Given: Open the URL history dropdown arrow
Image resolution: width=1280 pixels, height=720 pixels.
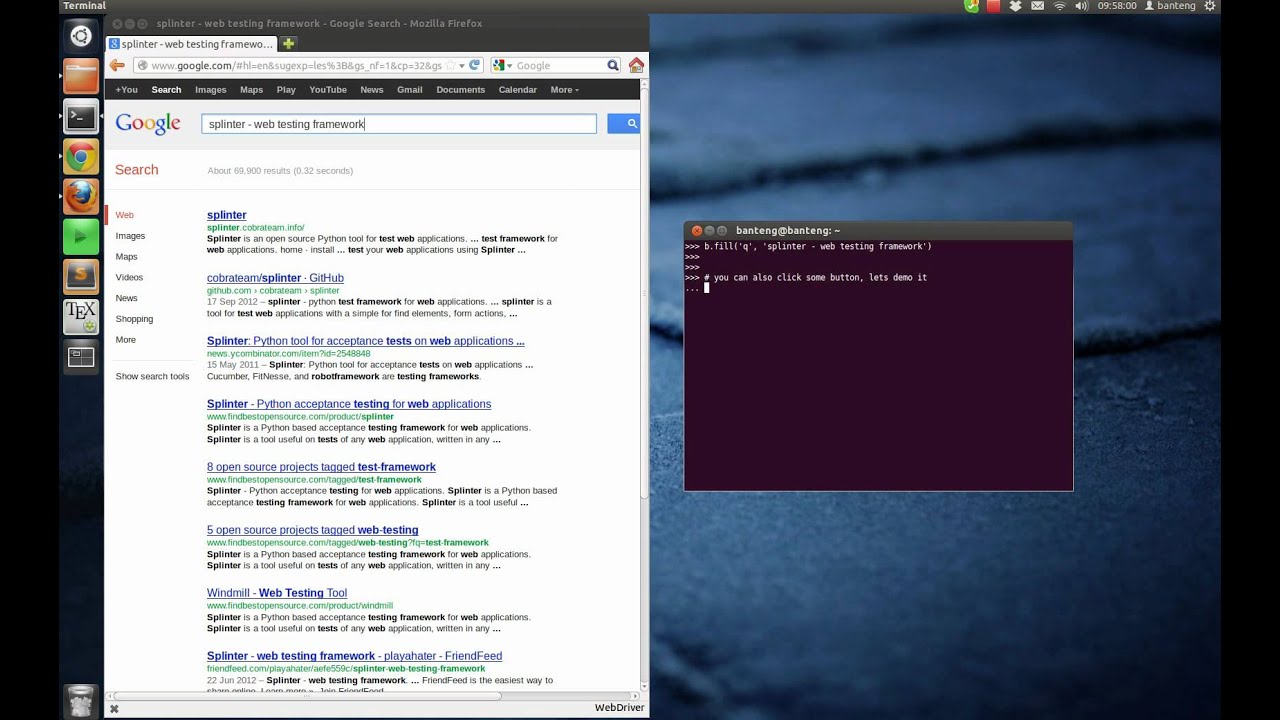Looking at the screenshot, I should tap(461, 65).
